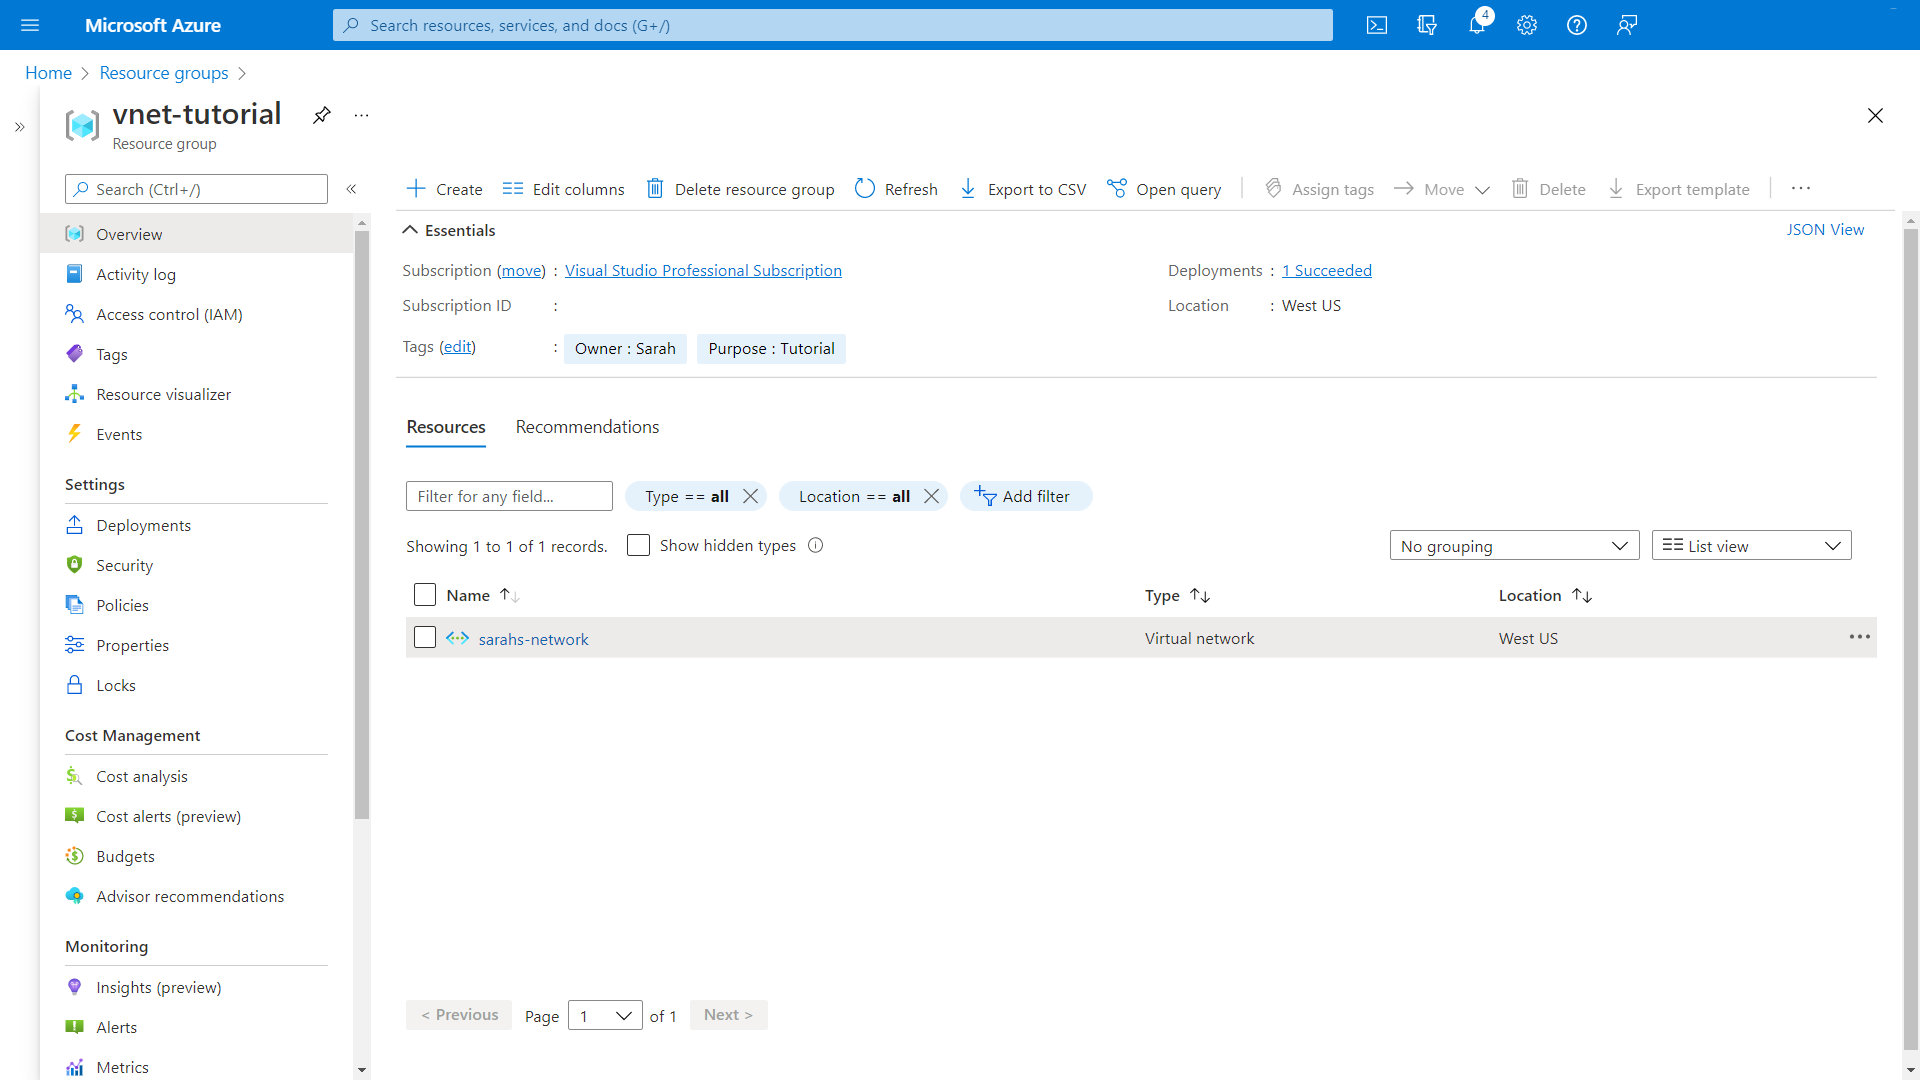The width and height of the screenshot is (1920, 1080).
Task: Collapse the Essentials section
Action: tap(410, 229)
